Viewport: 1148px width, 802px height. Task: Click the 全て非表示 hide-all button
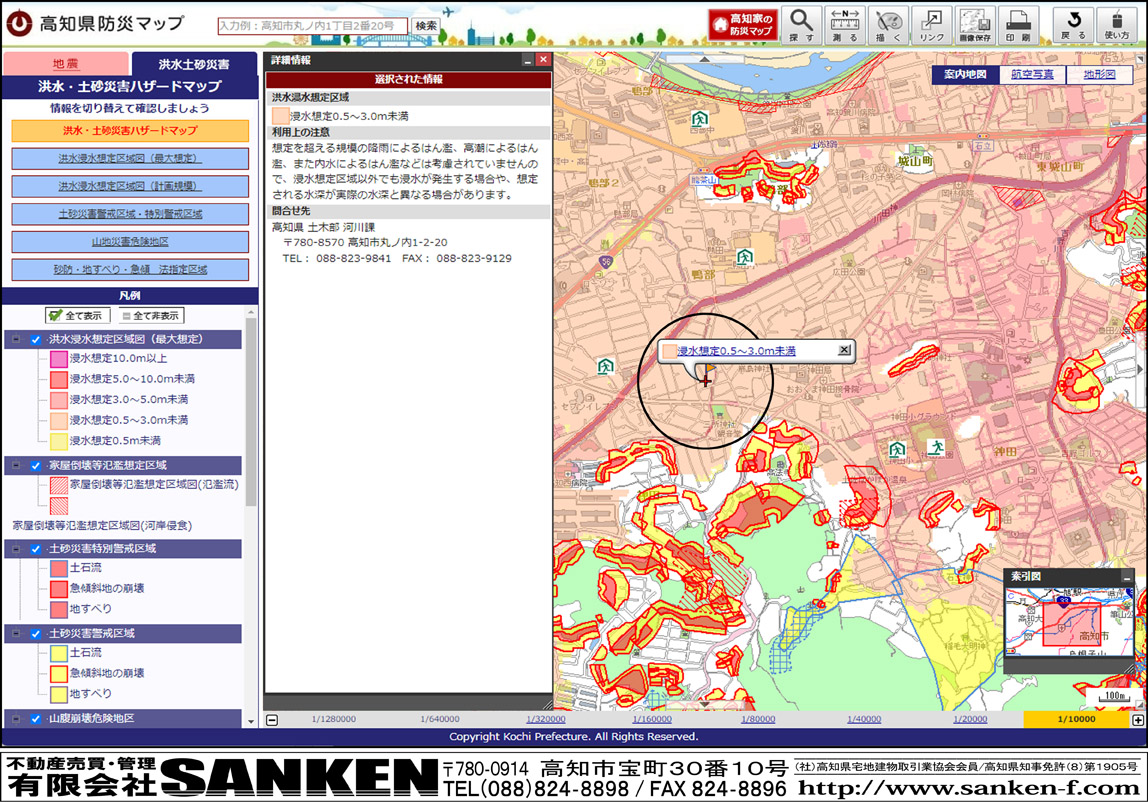tap(150, 316)
